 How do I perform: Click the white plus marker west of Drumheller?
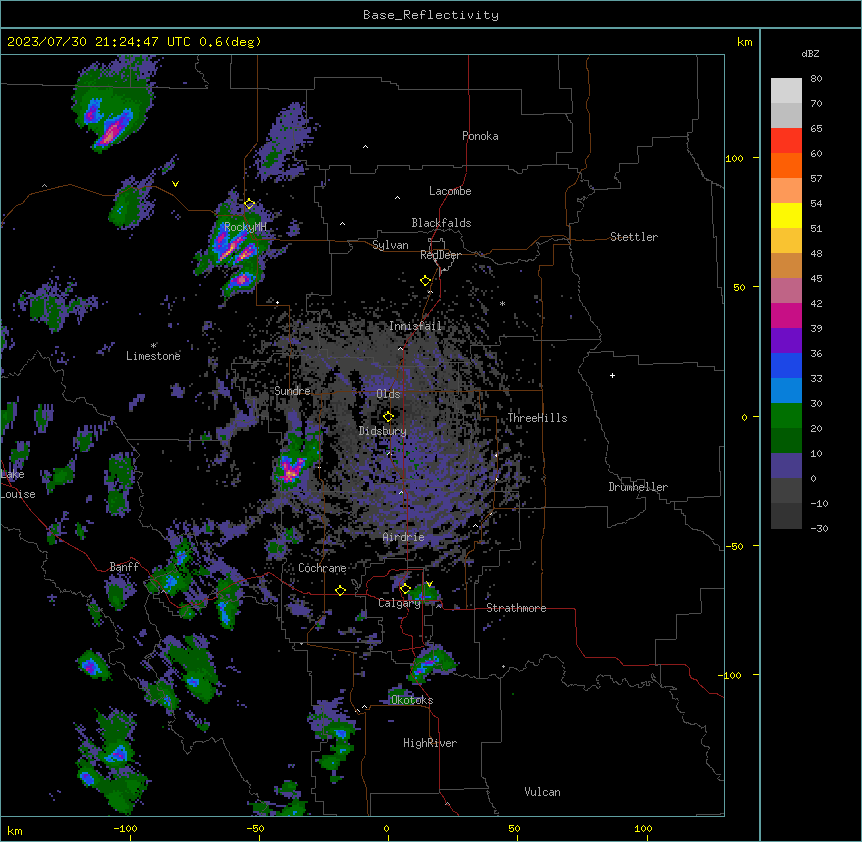pyautogui.click(x=612, y=375)
